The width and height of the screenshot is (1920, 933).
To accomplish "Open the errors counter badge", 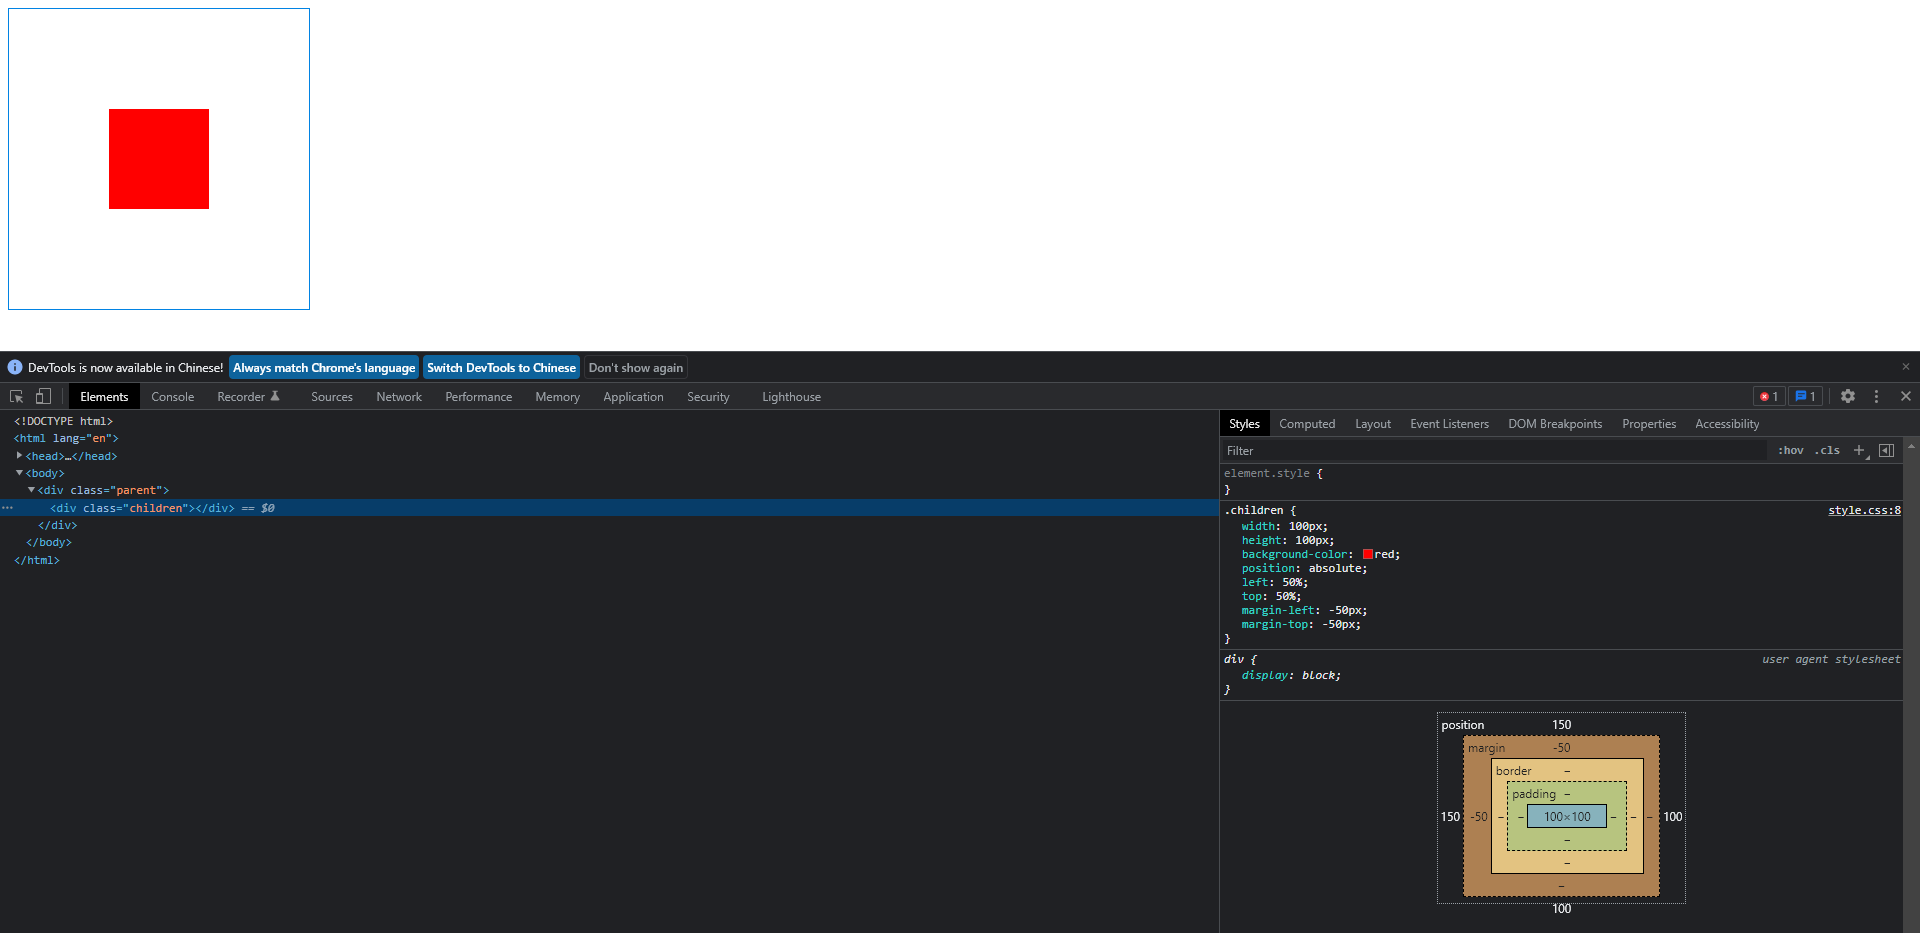I will click(1768, 397).
